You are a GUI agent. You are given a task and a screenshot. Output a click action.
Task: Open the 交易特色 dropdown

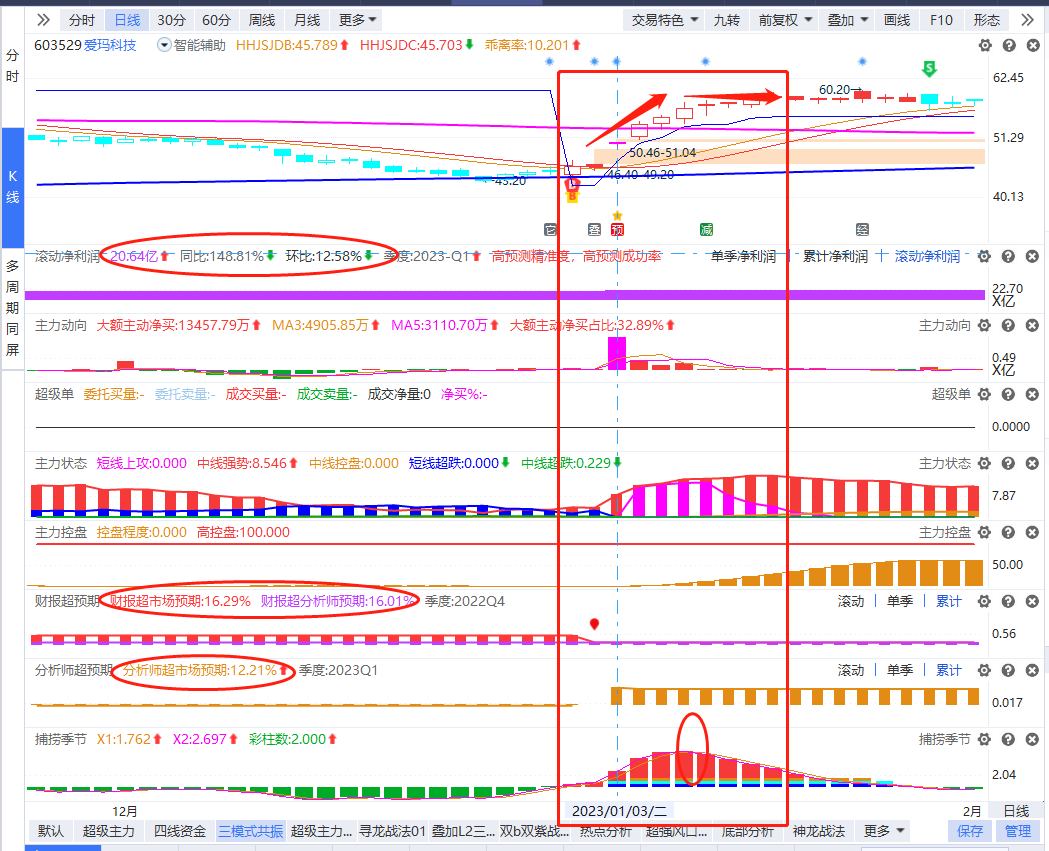(664, 20)
